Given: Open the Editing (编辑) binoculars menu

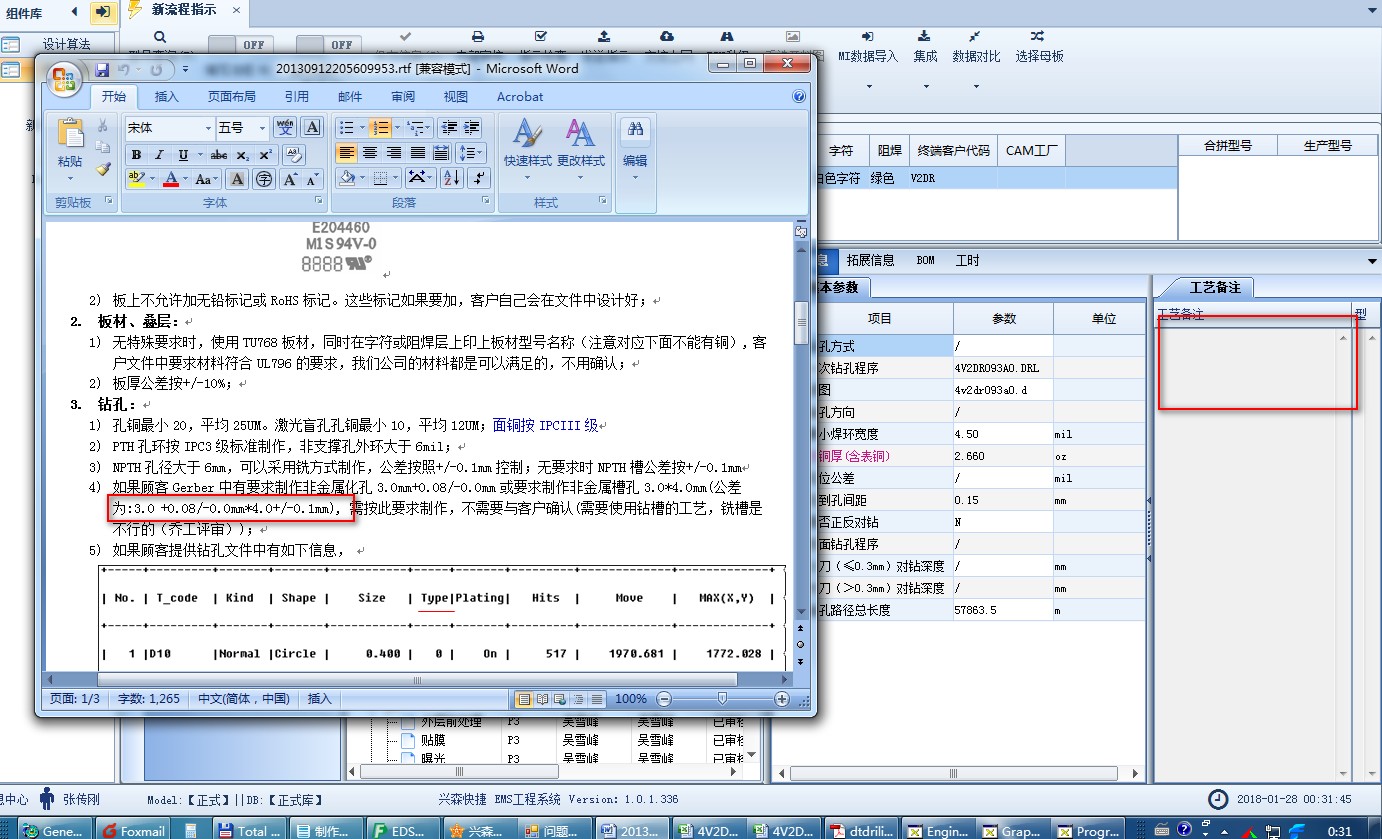Looking at the screenshot, I should [635, 150].
